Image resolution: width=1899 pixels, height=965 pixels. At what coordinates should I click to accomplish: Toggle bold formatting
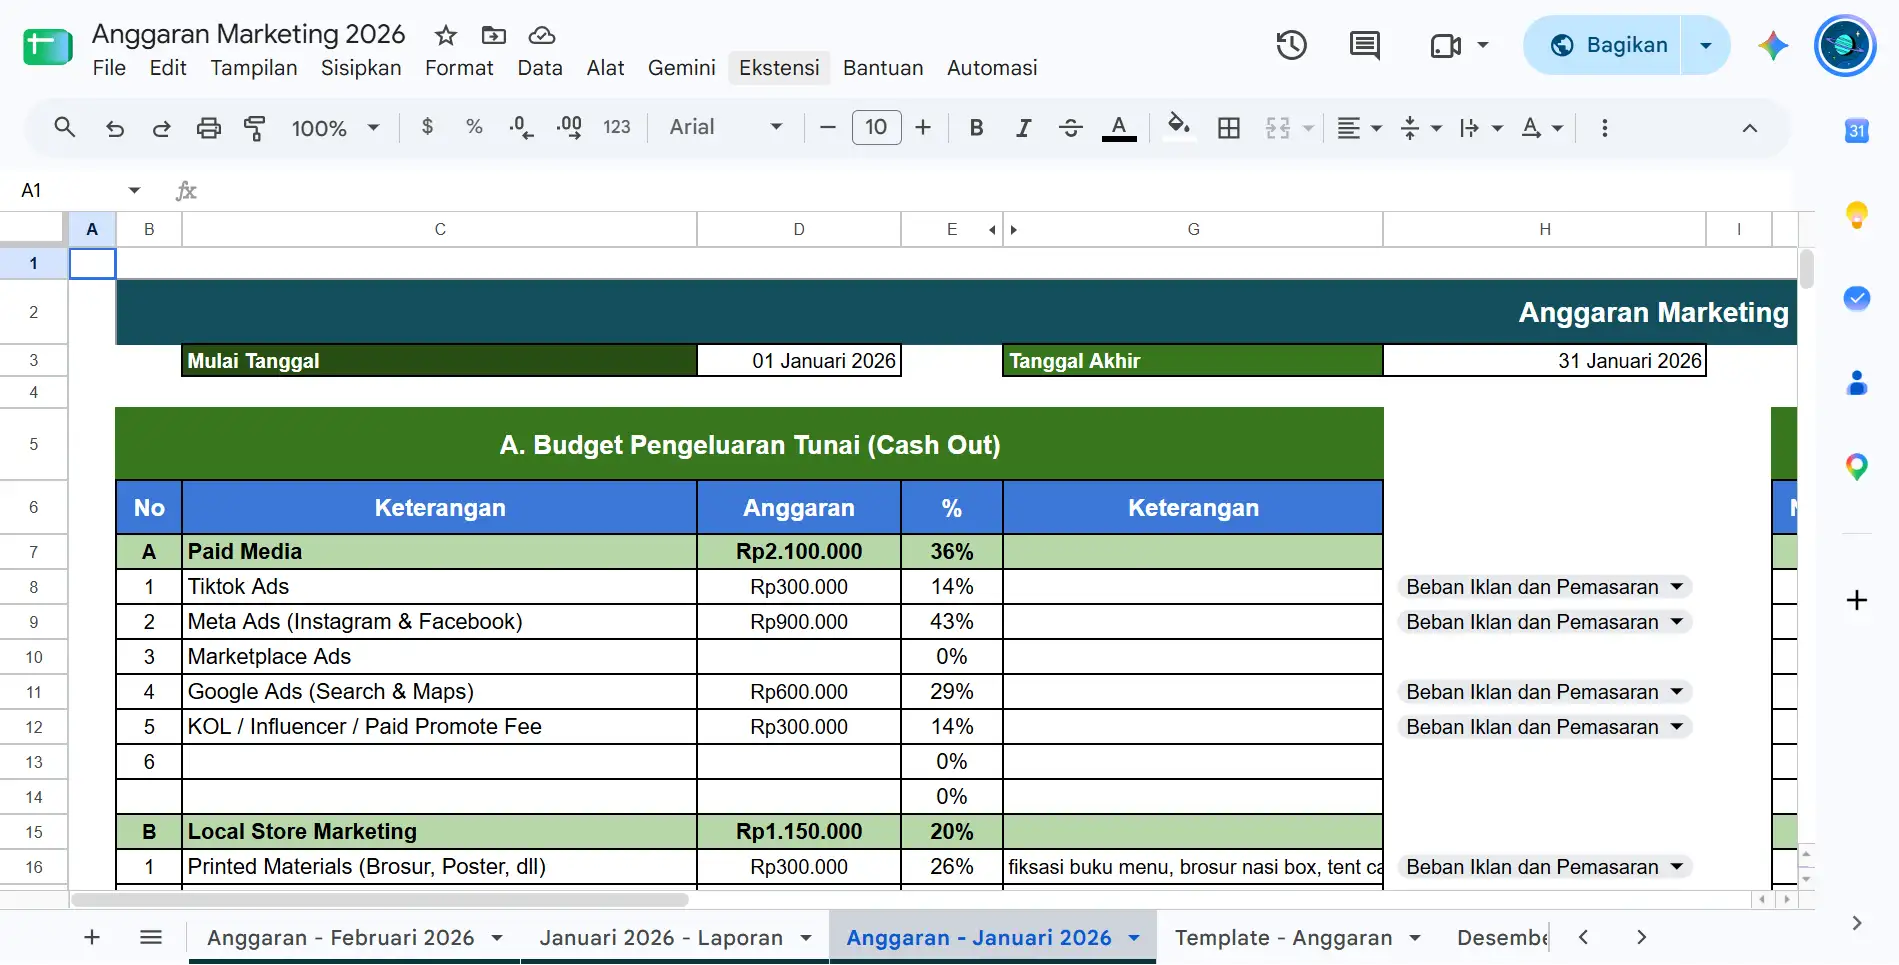[977, 128]
